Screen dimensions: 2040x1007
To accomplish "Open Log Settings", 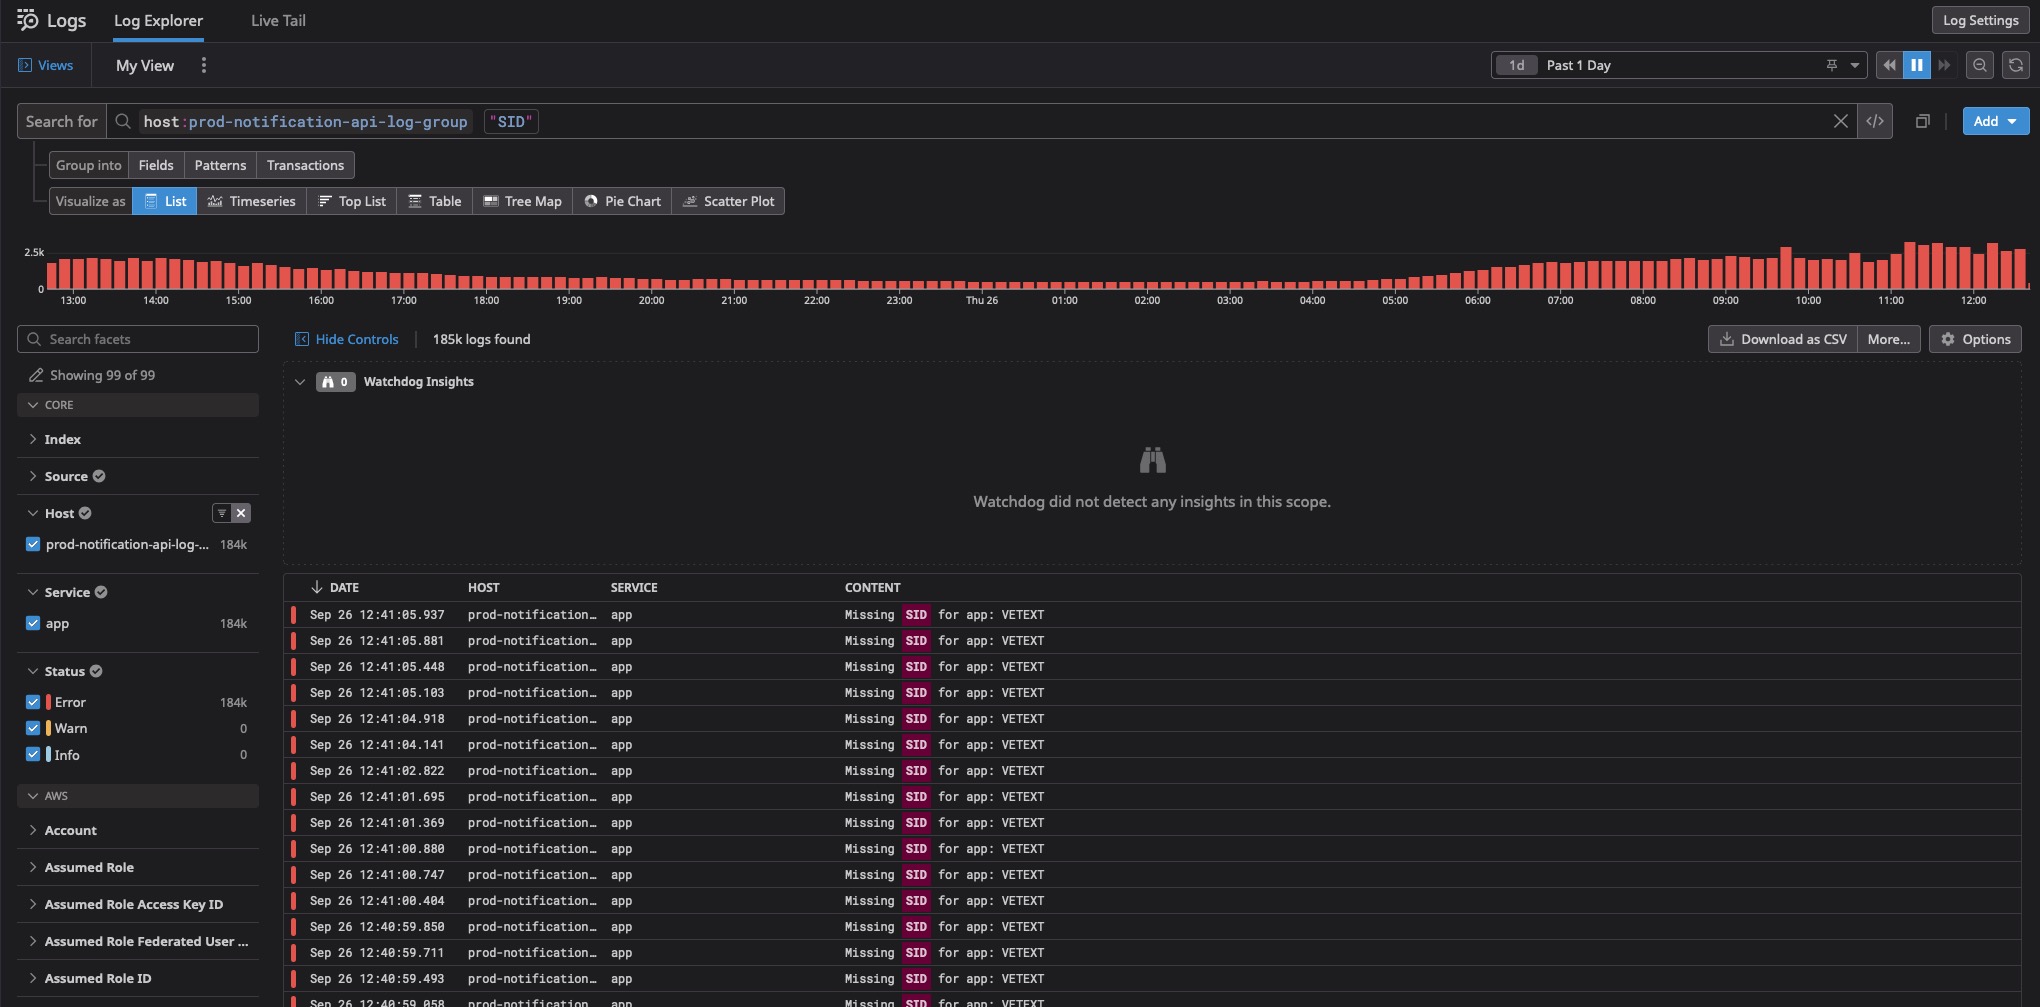I will (x=1980, y=20).
